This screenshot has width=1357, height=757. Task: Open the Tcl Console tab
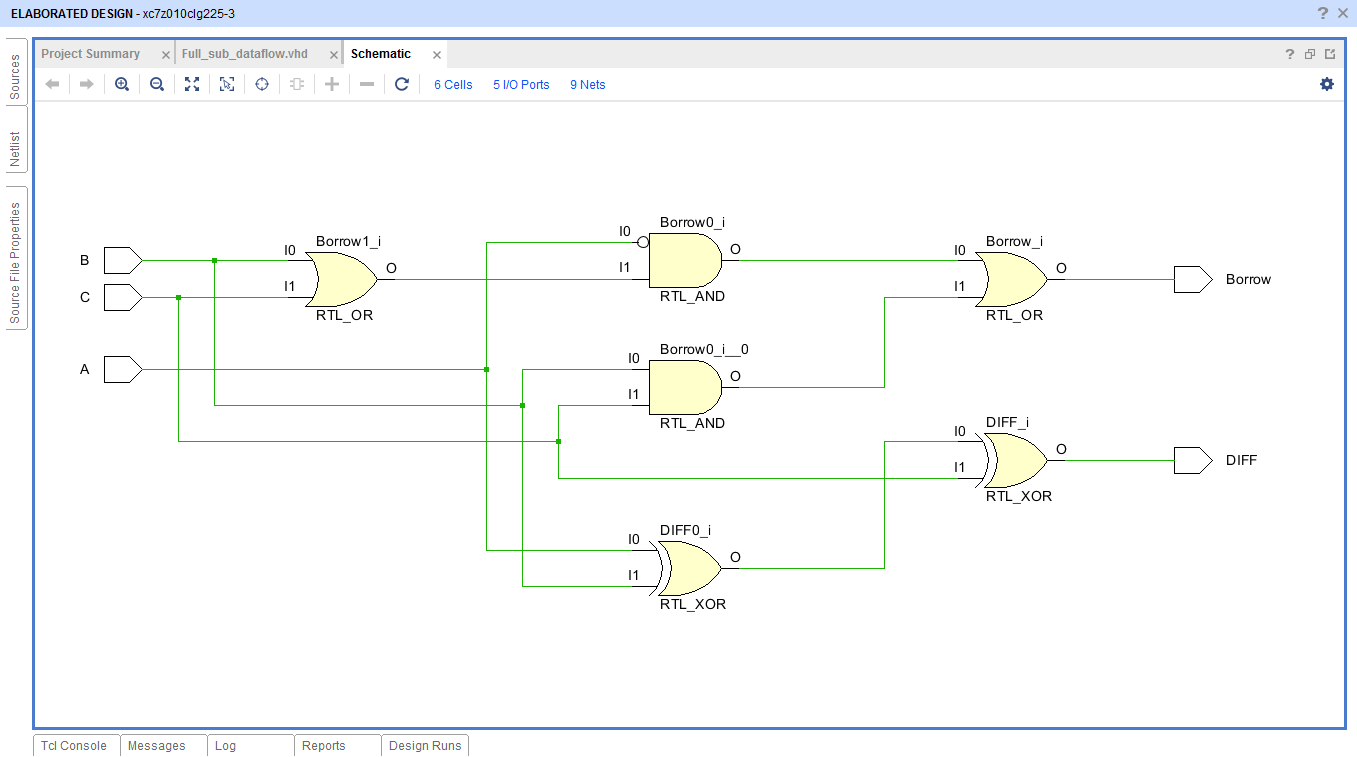tap(76, 746)
